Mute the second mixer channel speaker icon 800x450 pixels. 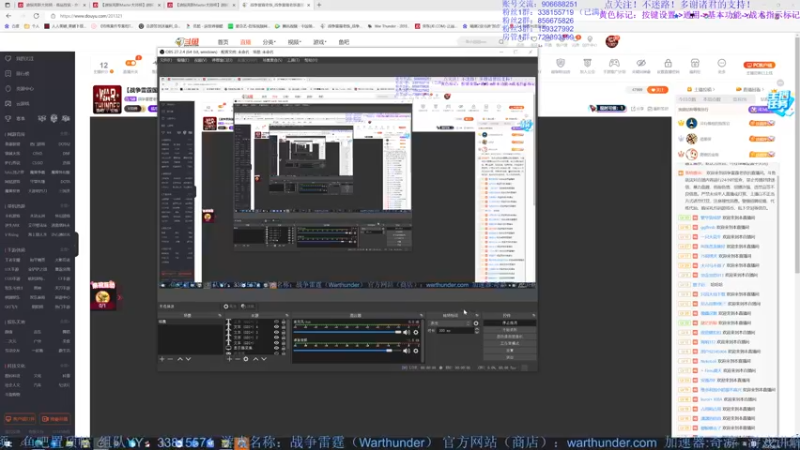(x=407, y=351)
